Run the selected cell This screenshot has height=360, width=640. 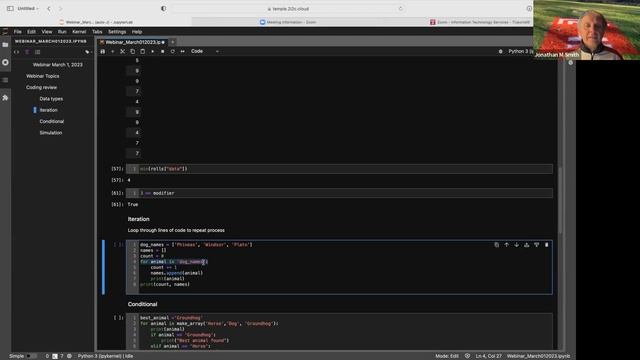tap(153, 51)
